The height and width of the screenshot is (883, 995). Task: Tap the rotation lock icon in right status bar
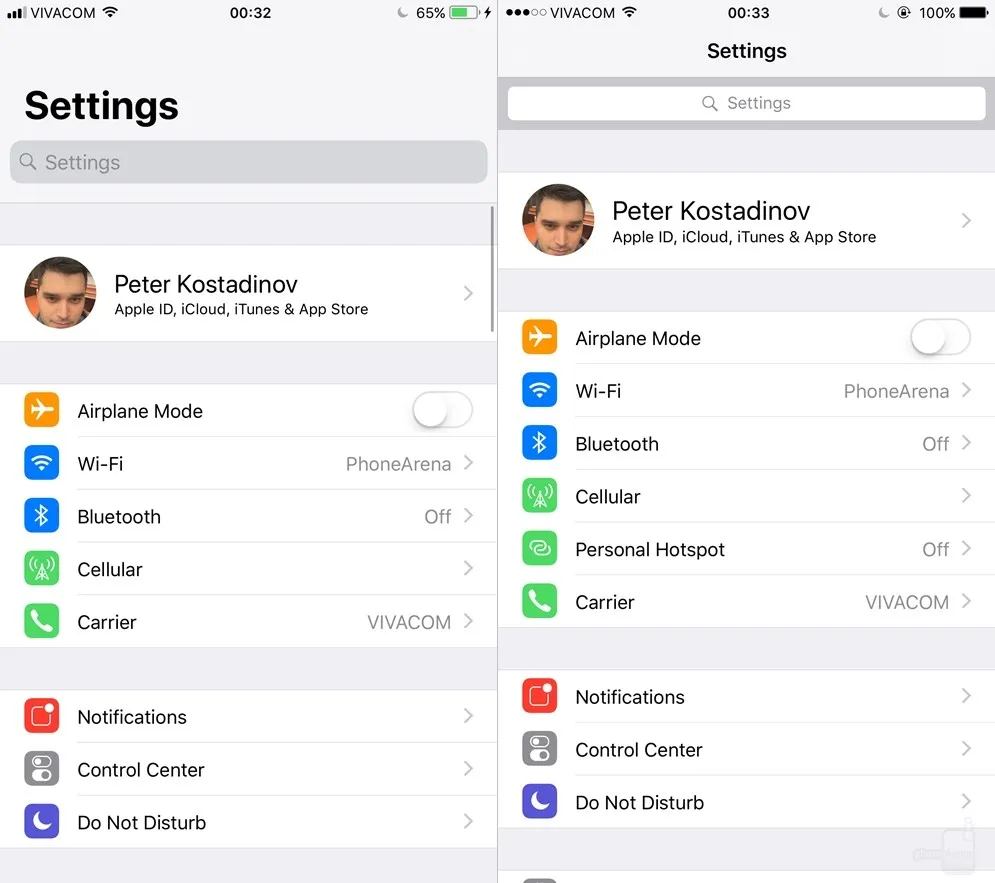904,13
